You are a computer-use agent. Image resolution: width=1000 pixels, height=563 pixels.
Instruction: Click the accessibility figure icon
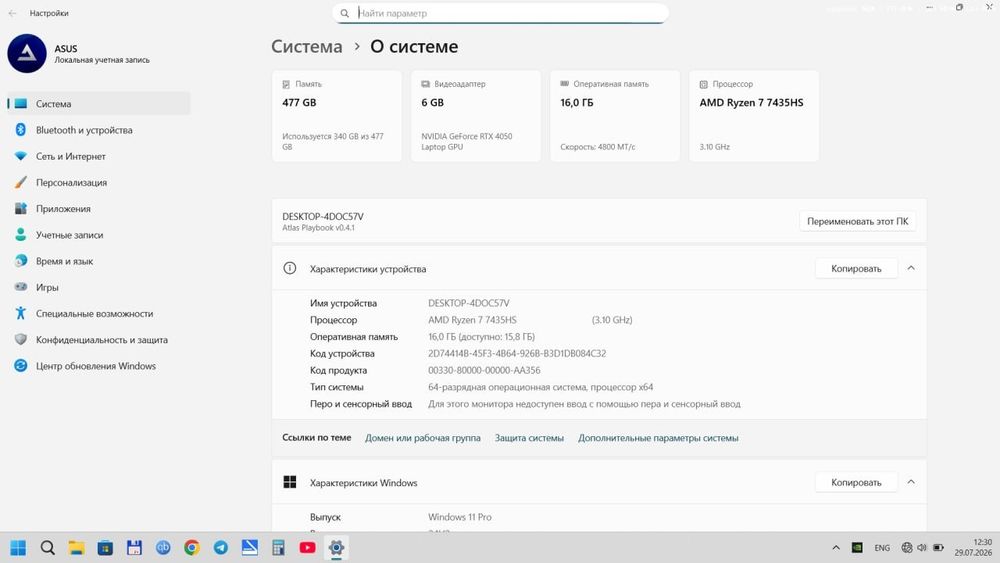click(20, 313)
